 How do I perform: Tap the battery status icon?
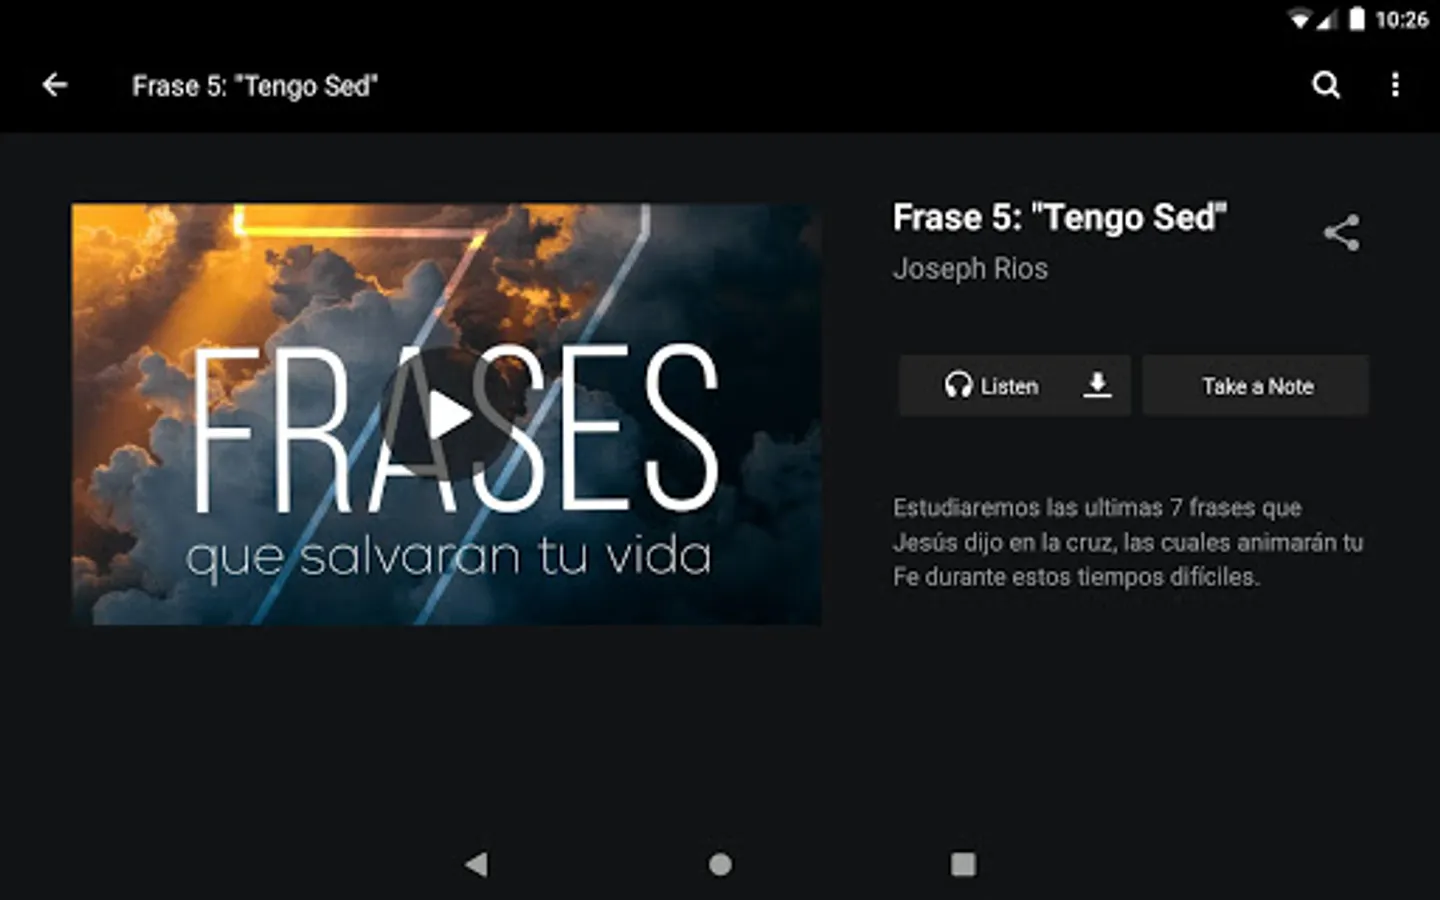[x=1356, y=19]
